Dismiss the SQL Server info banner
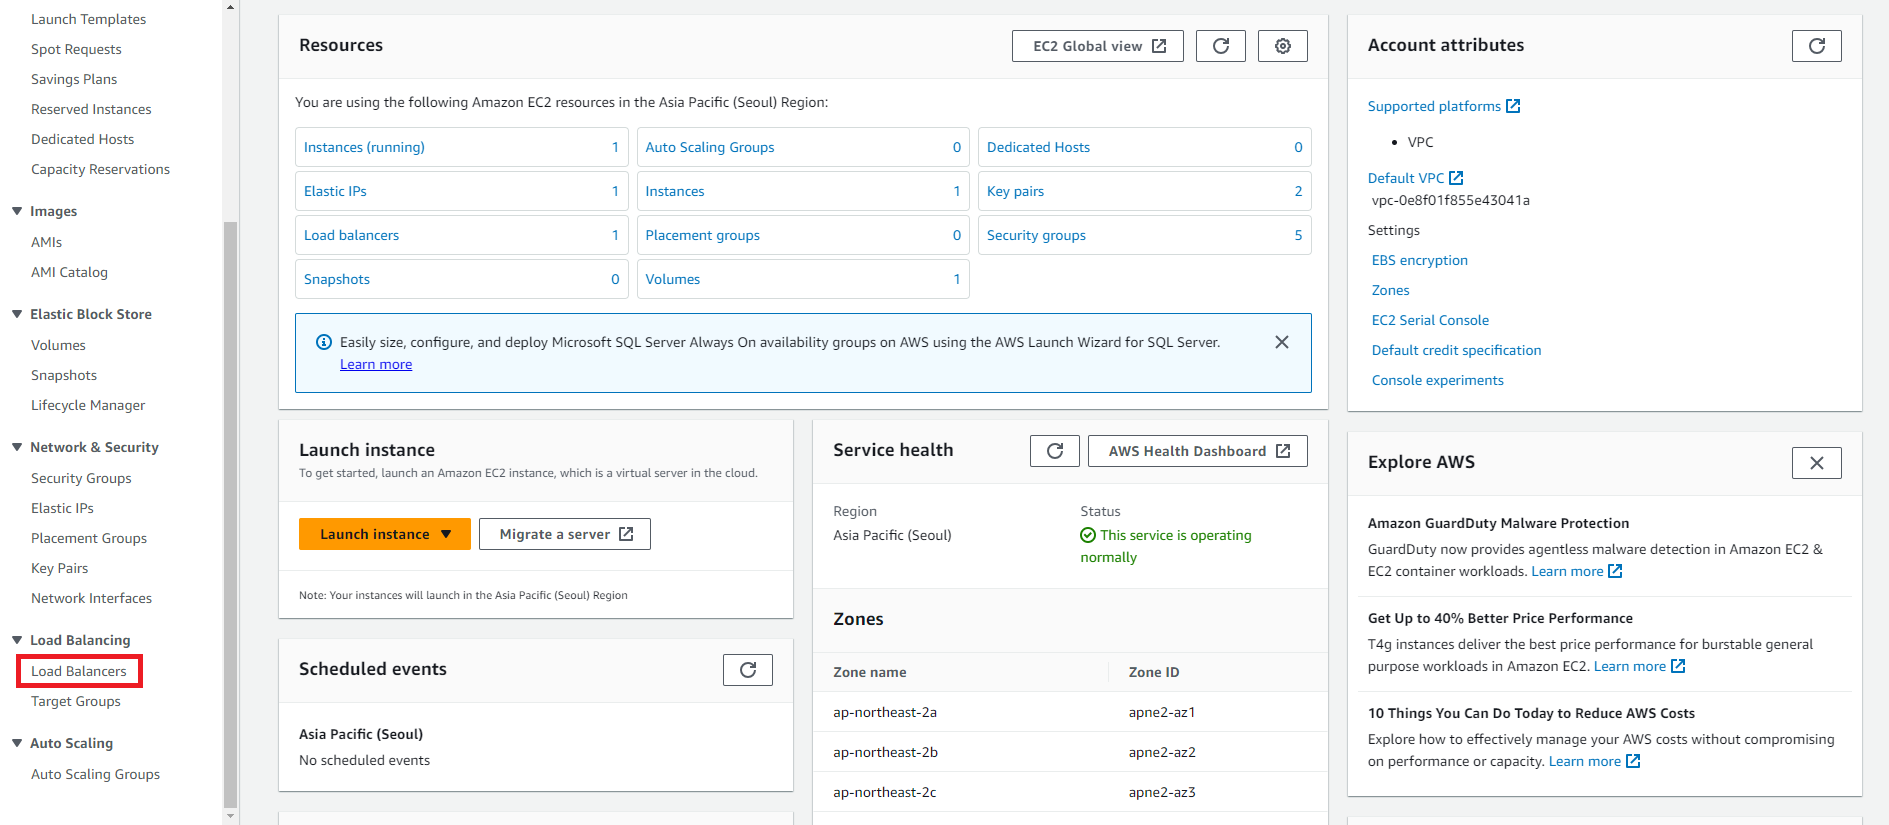Screen dimensions: 1889x825 pyautogui.click(x=1282, y=342)
